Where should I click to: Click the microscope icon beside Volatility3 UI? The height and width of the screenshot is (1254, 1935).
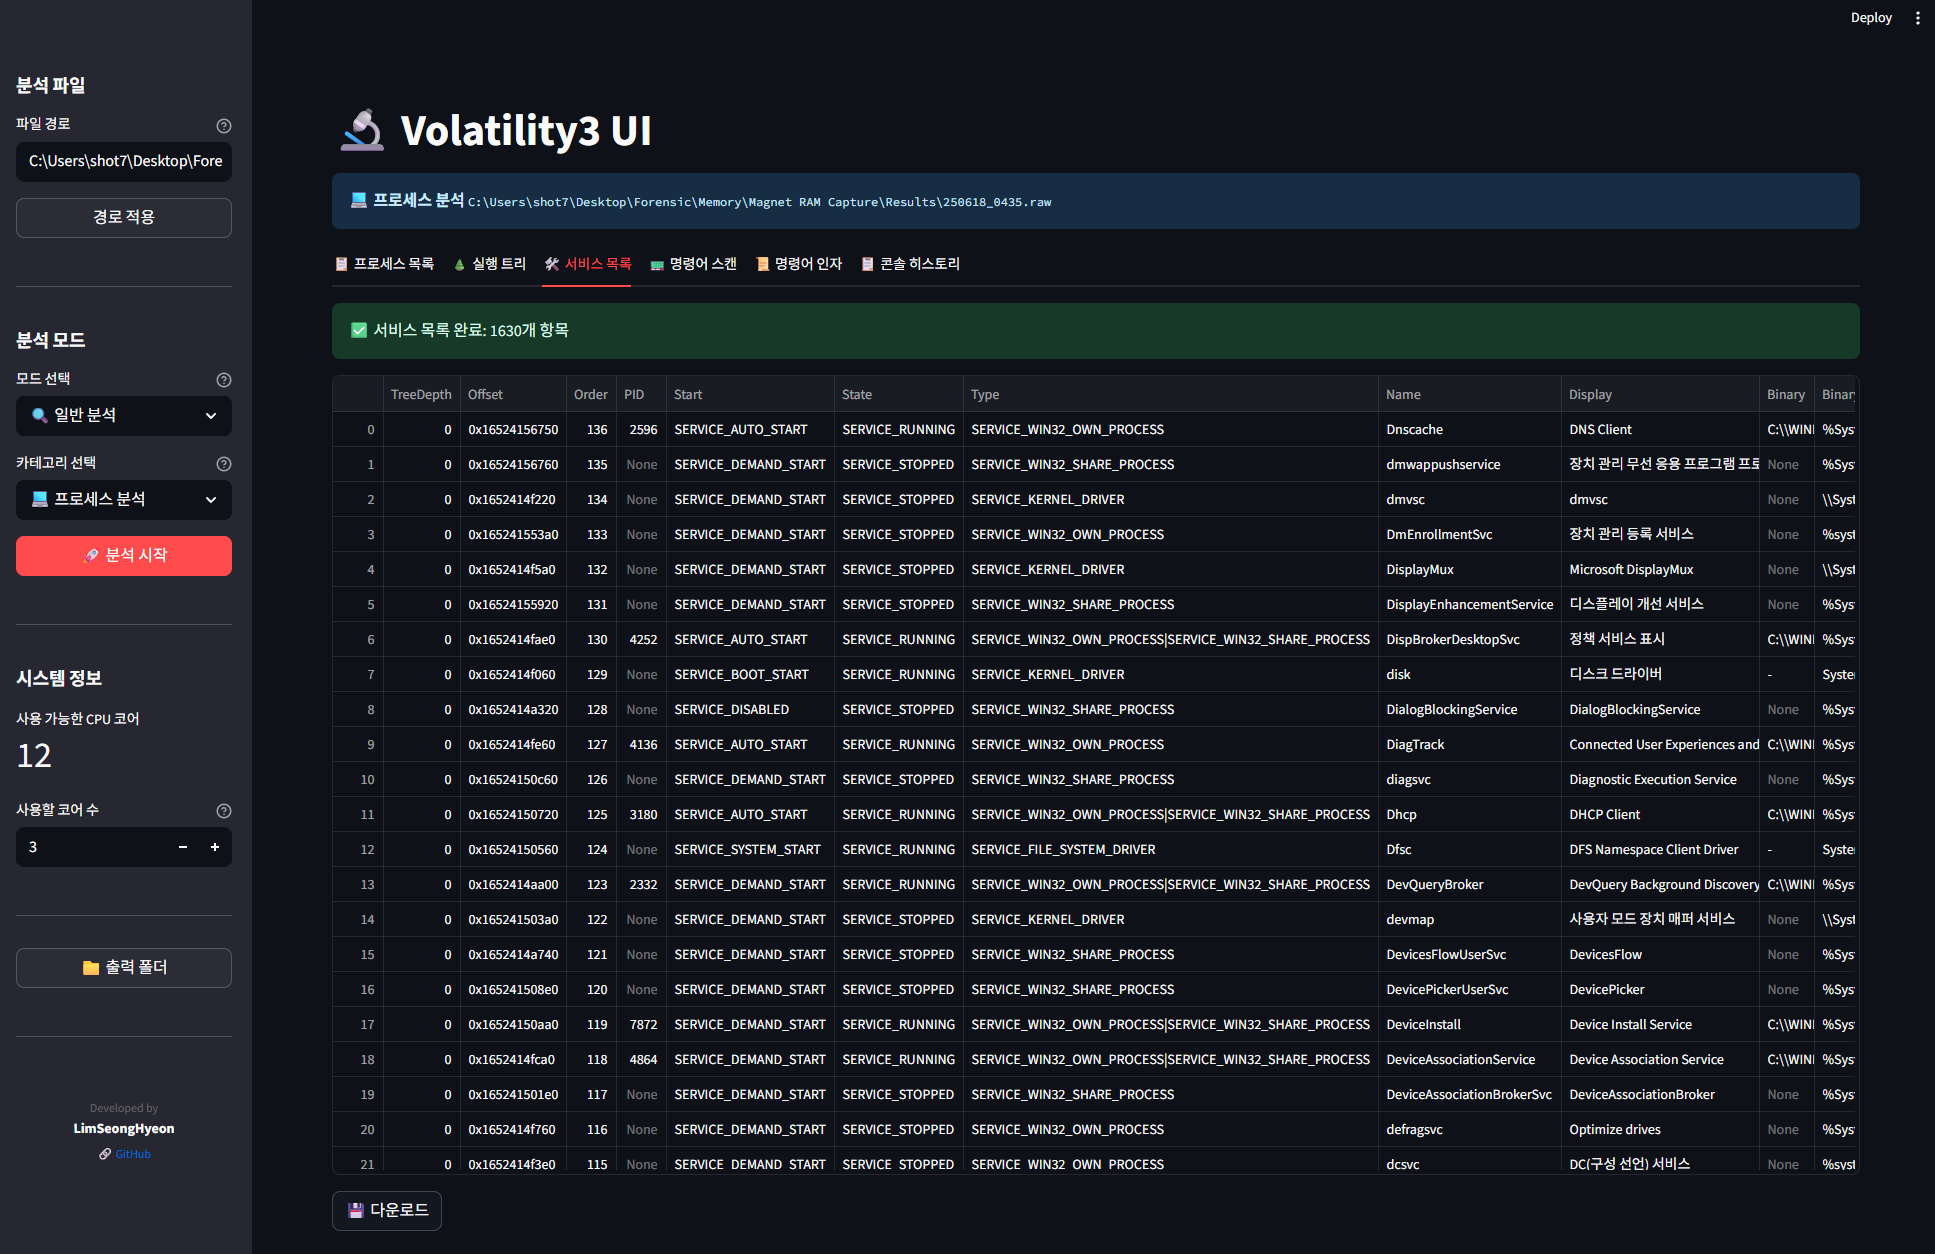(x=361, y=131)
